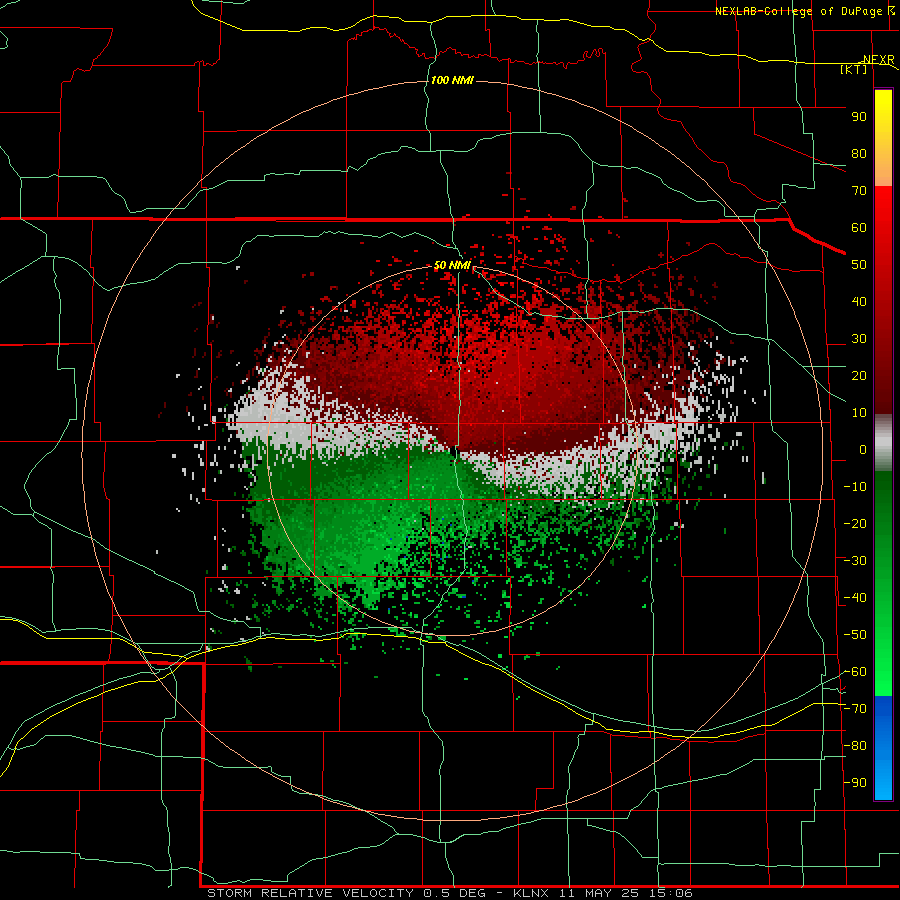Click the -90 value on the velocity scale
The height and width of the screenshot is (900, 900).
855,783
